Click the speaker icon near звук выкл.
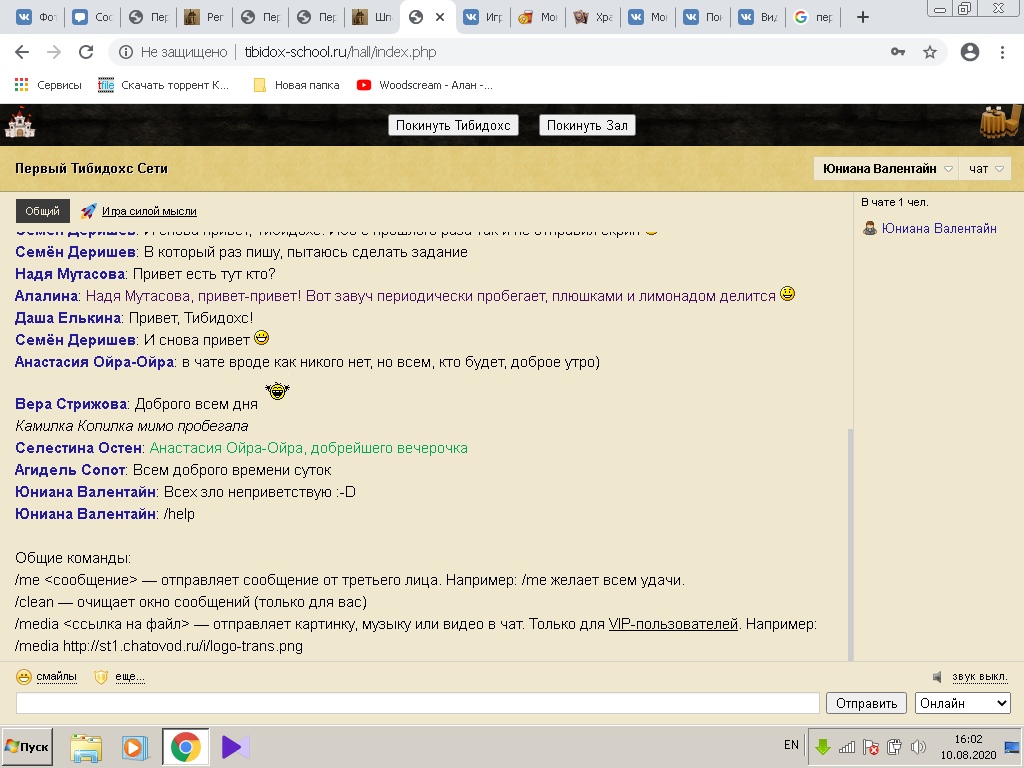The image size is (1024, 768). 937,677
